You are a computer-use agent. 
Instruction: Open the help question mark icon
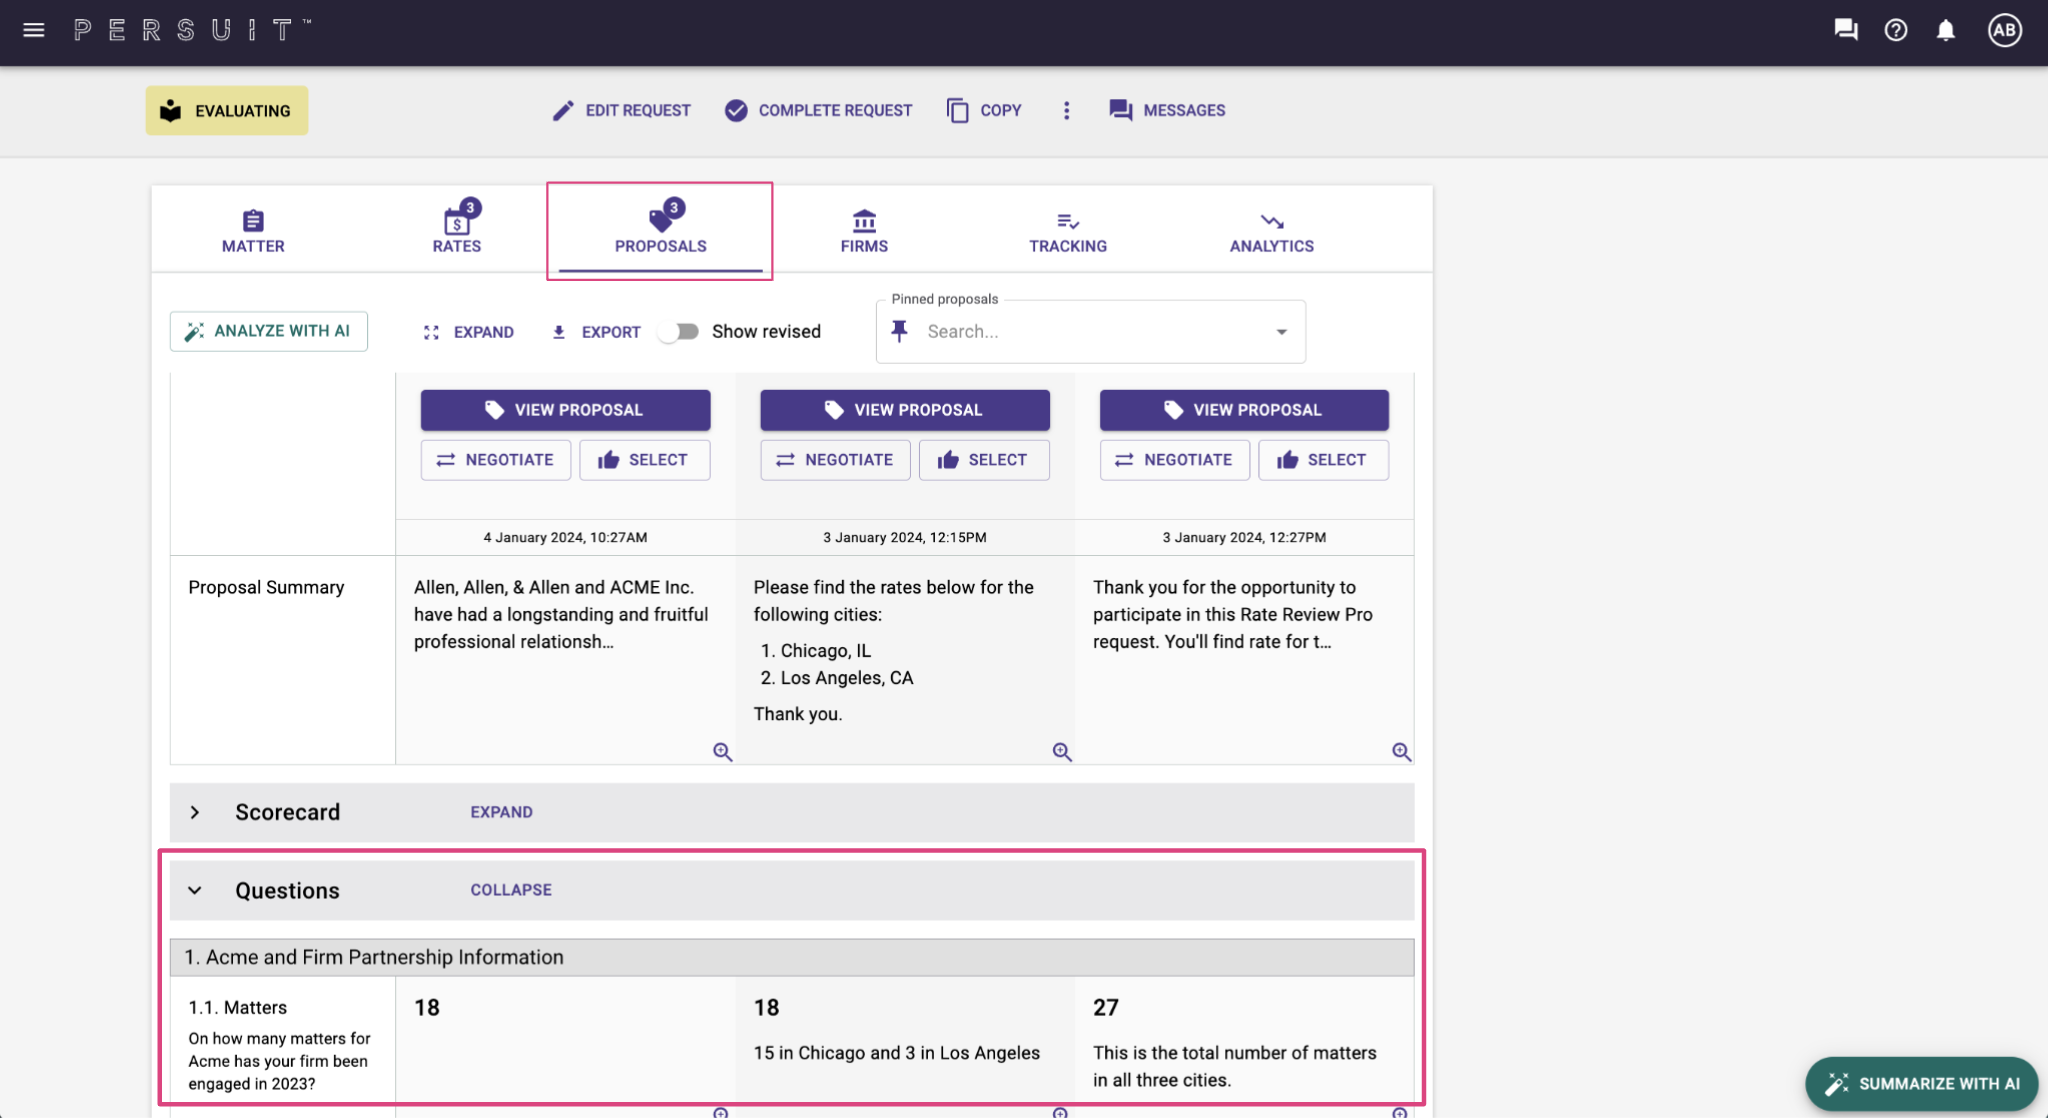[1896, 30]
